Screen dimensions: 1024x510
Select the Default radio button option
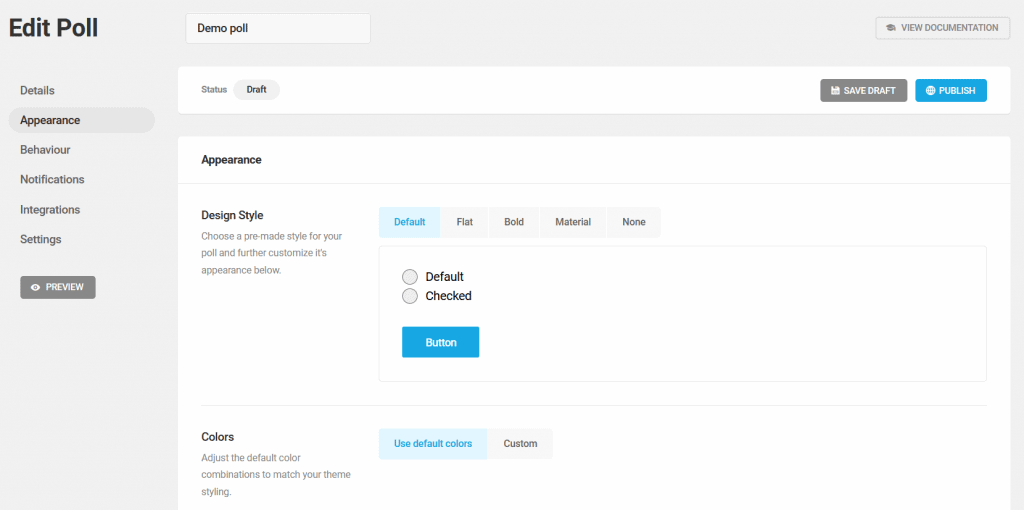(409, 277)
